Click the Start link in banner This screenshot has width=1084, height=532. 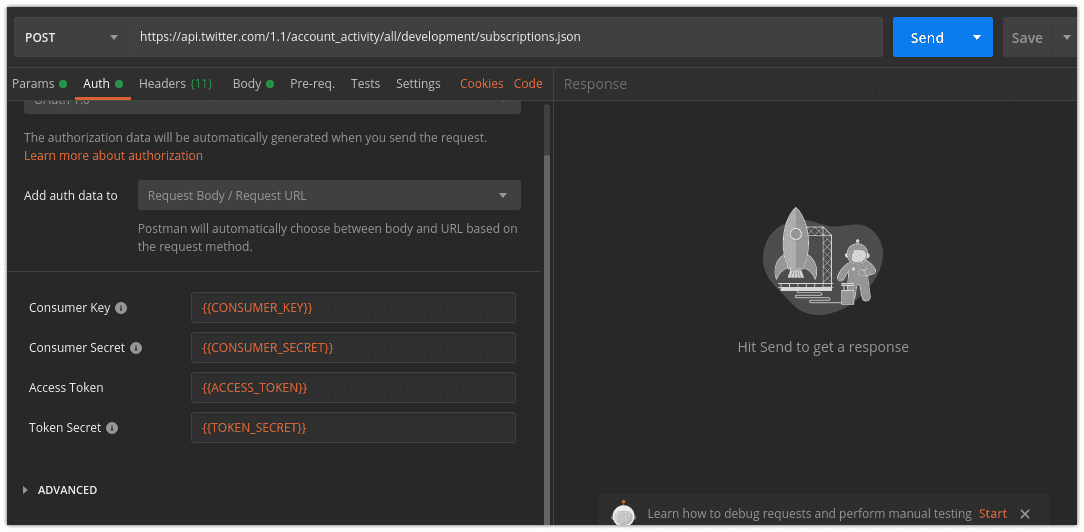point(992,514)
